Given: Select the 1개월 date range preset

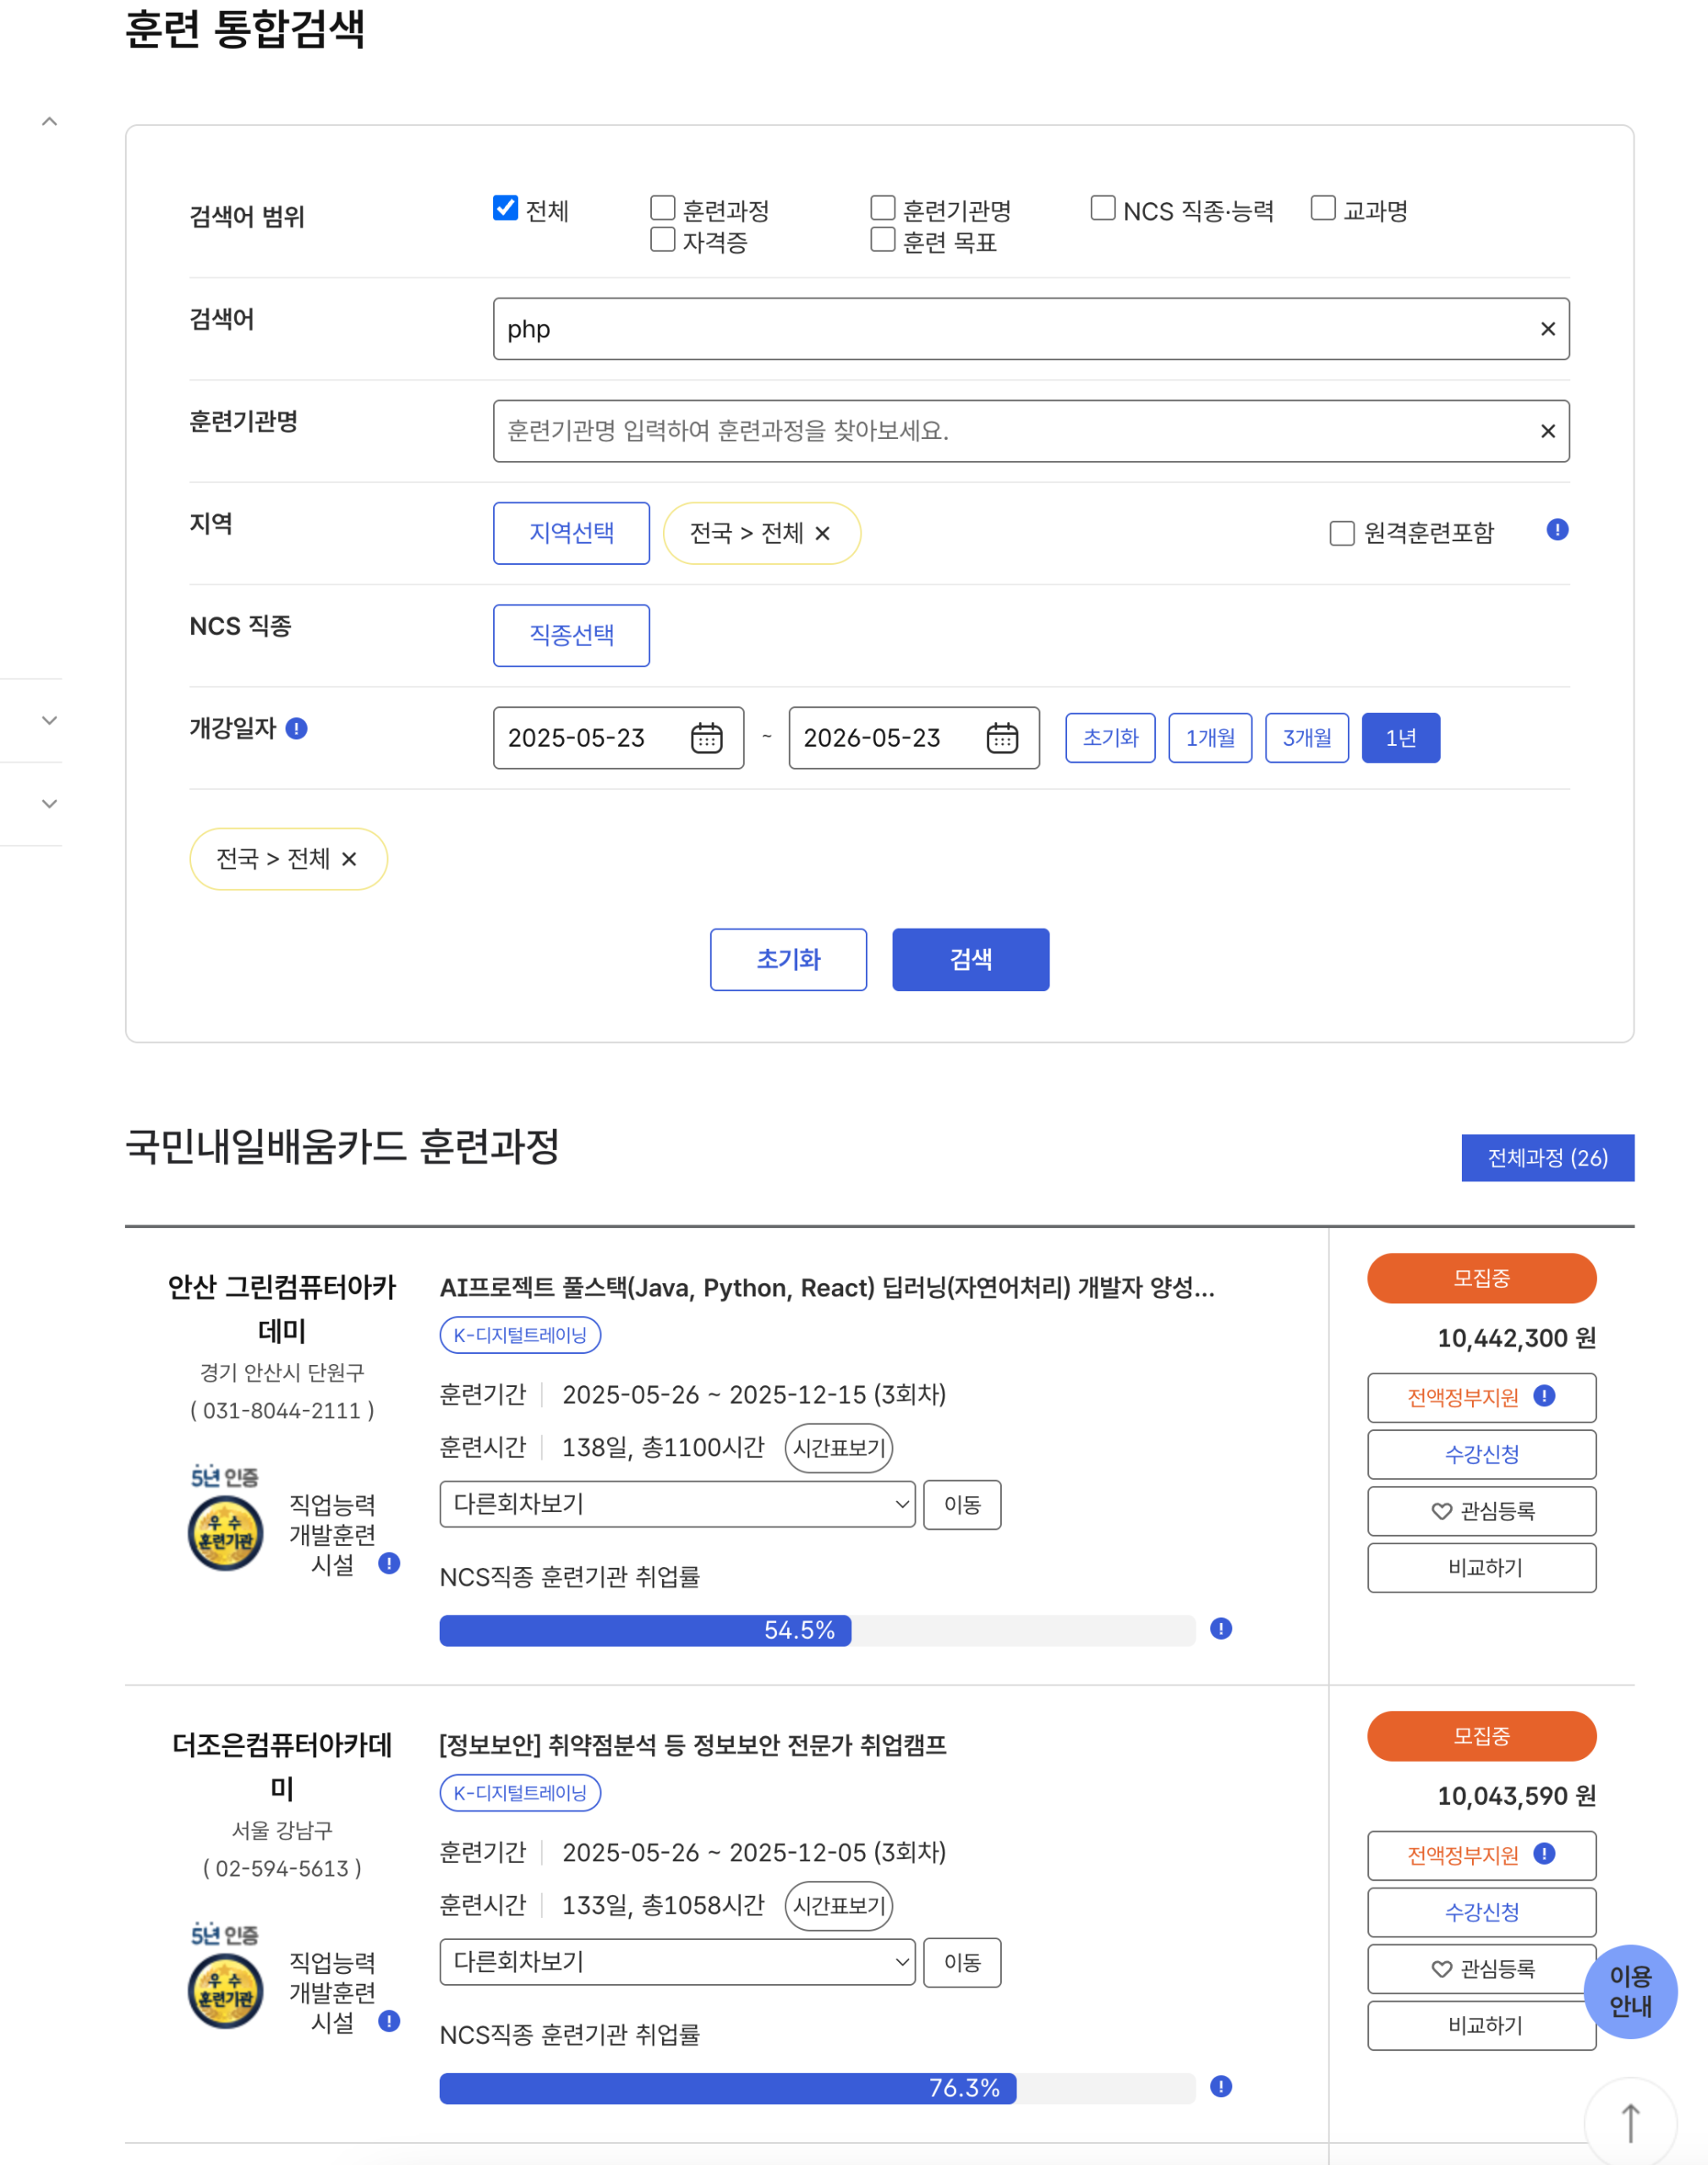Looking at the screenshot, I should [1210, 738].
